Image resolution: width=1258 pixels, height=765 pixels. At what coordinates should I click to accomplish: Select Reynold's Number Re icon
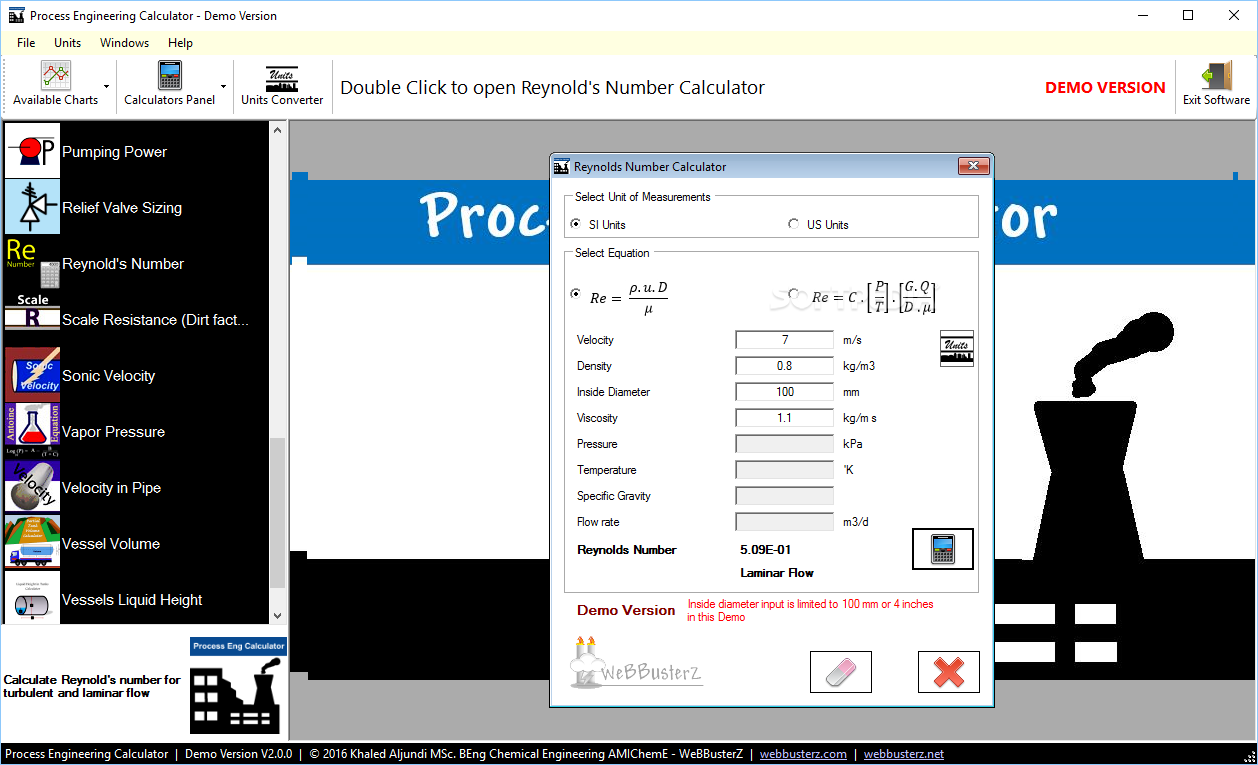[x=33, y=264]
